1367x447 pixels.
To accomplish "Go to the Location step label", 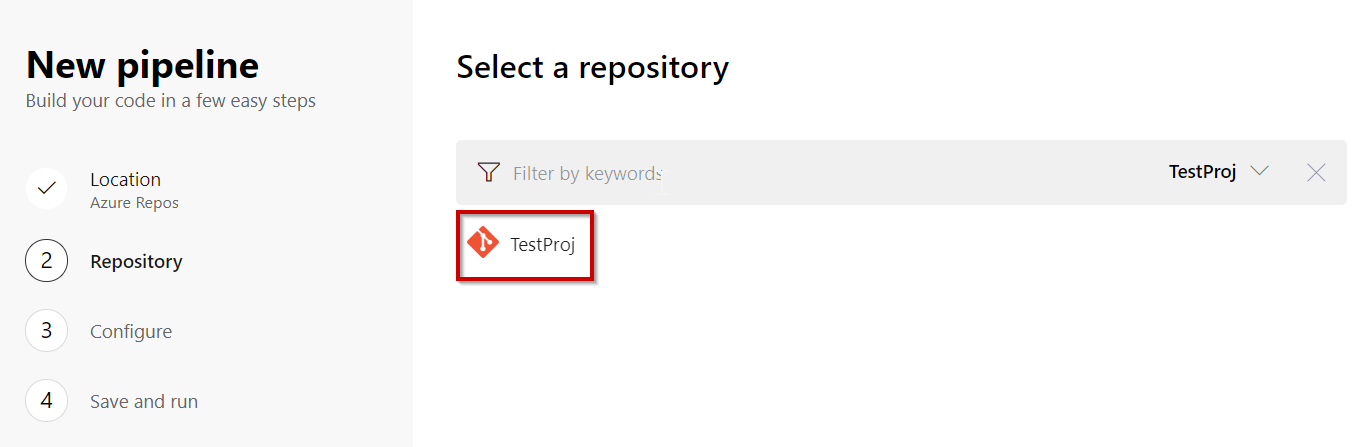I will (x=125, y=180).
